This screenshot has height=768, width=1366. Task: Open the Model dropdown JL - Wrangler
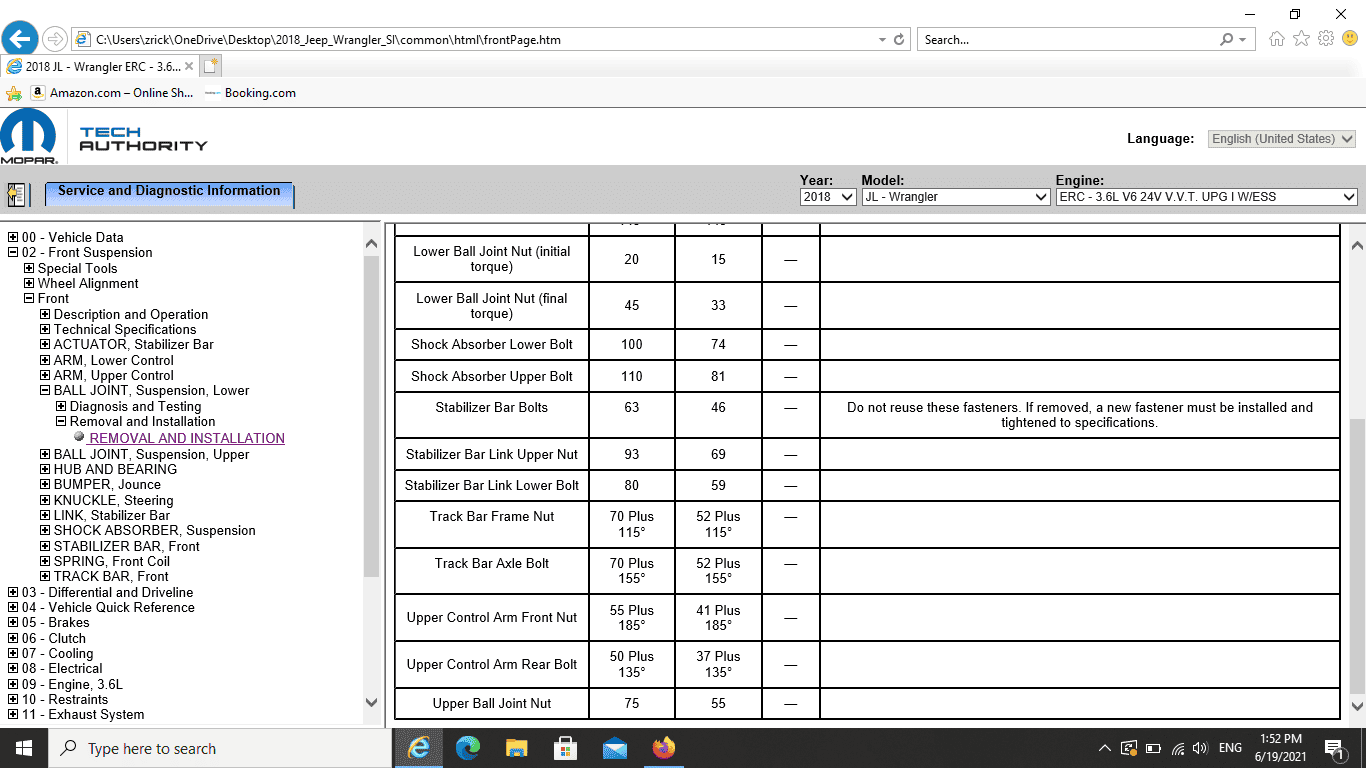coord(956,197)
